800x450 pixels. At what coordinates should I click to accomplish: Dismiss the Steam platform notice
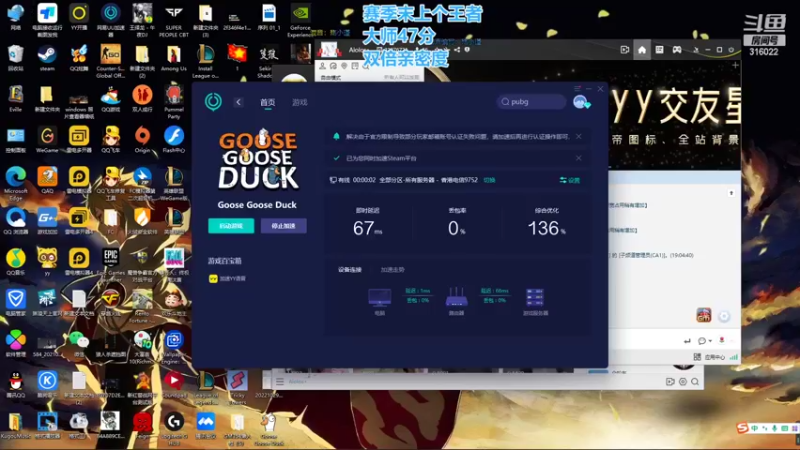coord(579,158)
